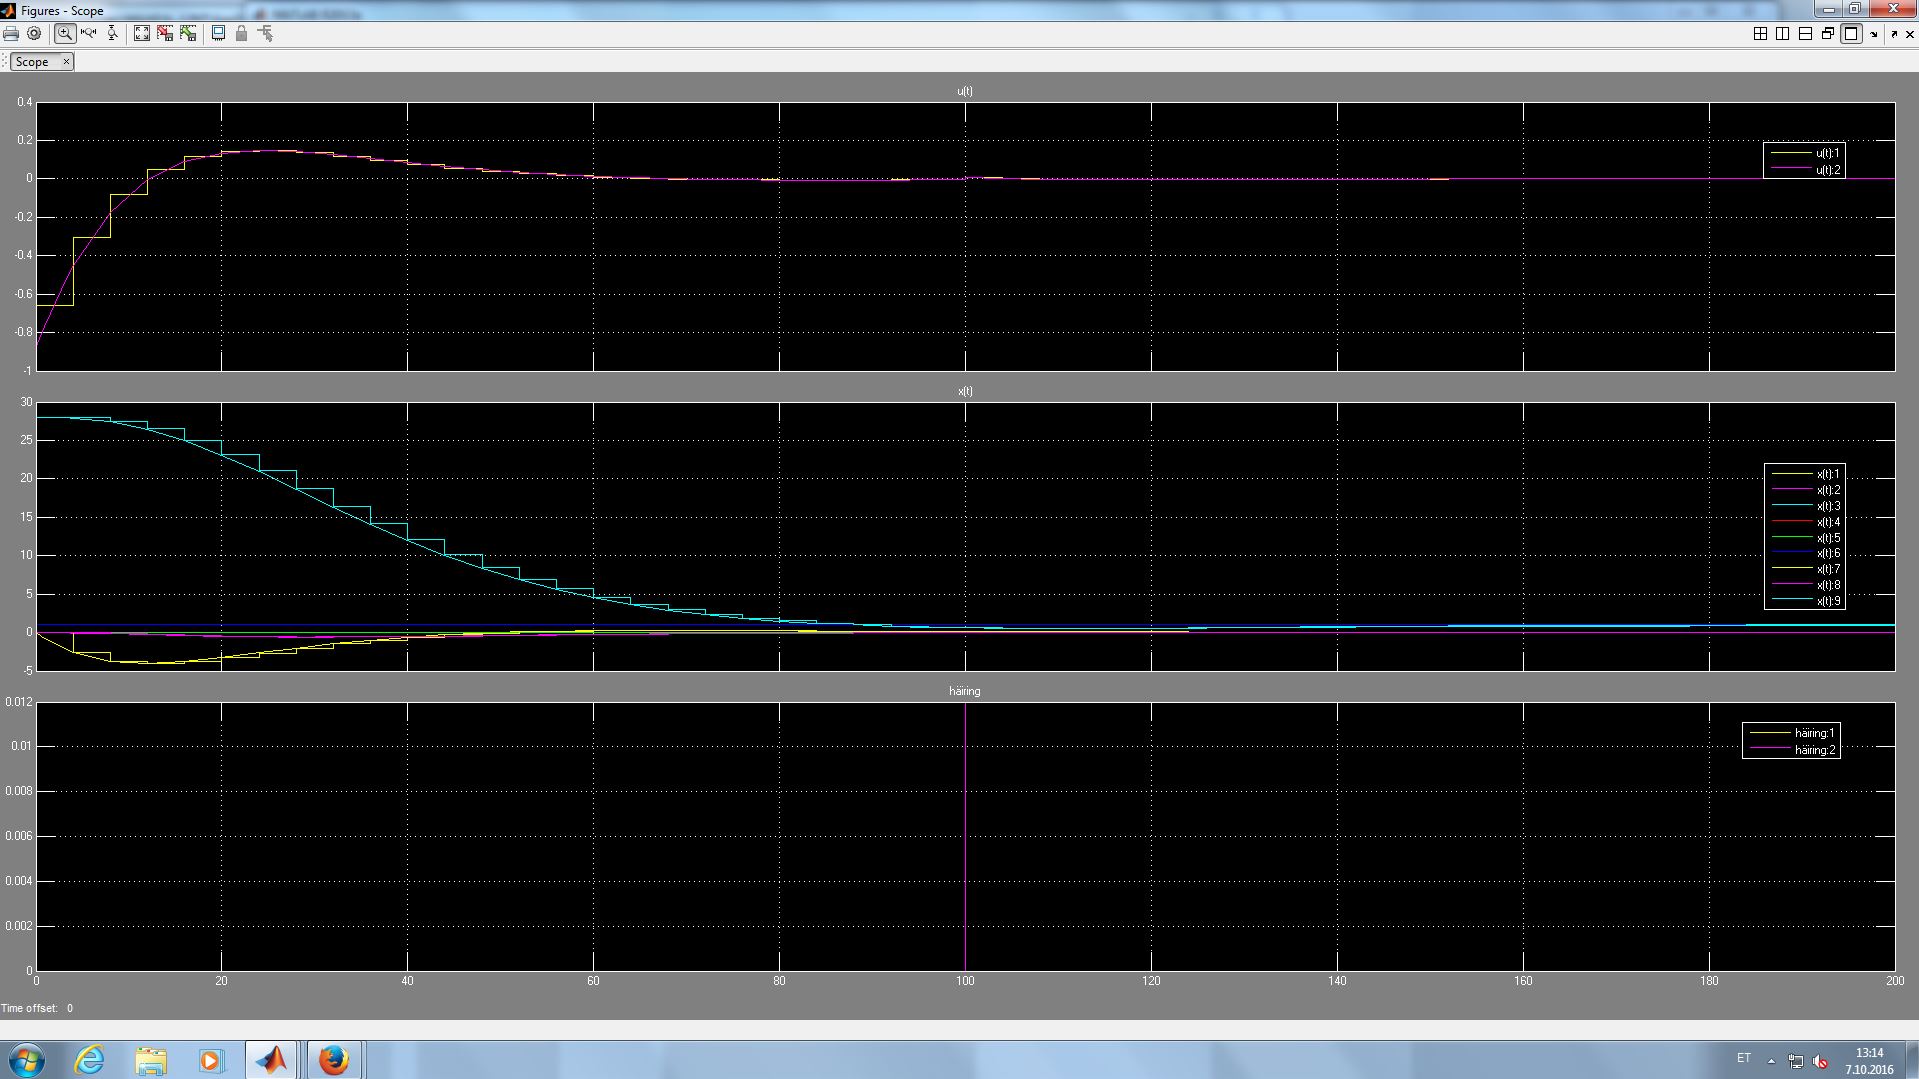Arrange figures in a tiled grid
Image resolution: width=1919 pixels, height=1079 pixels.
[x=1760, y=34]
